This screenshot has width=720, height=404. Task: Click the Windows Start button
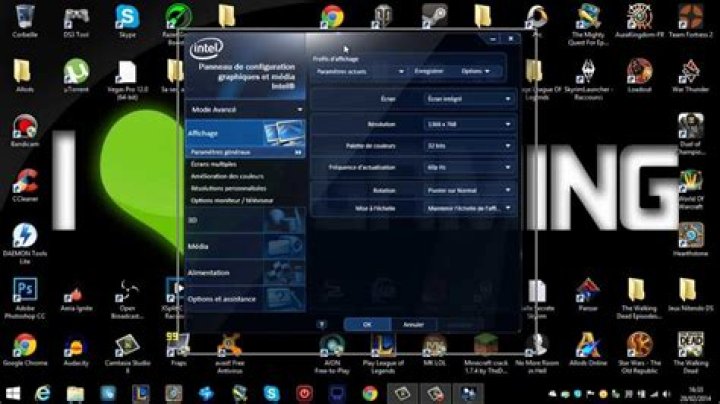13,393
